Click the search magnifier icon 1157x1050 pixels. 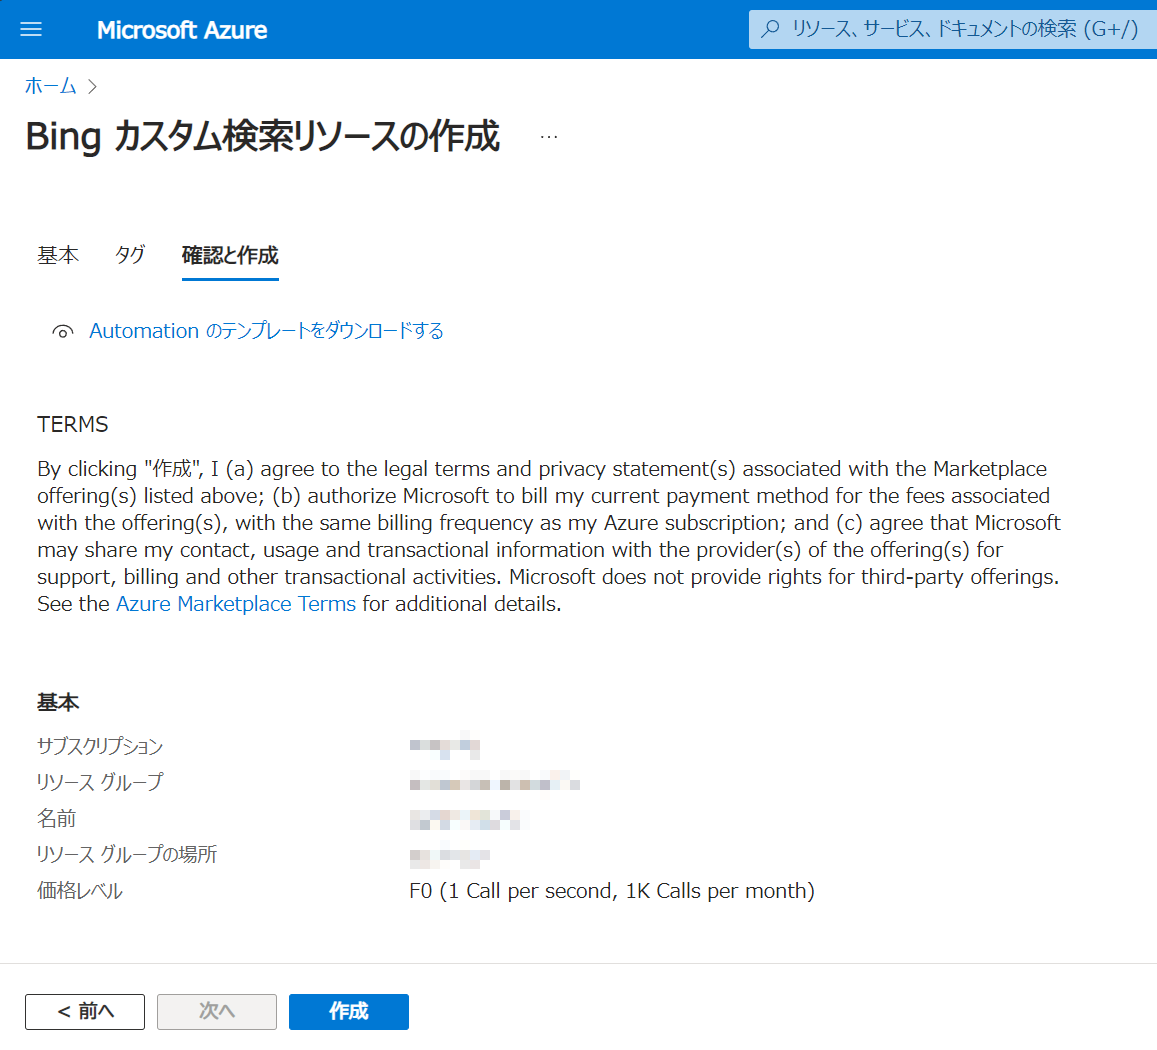tap(770, 30)
